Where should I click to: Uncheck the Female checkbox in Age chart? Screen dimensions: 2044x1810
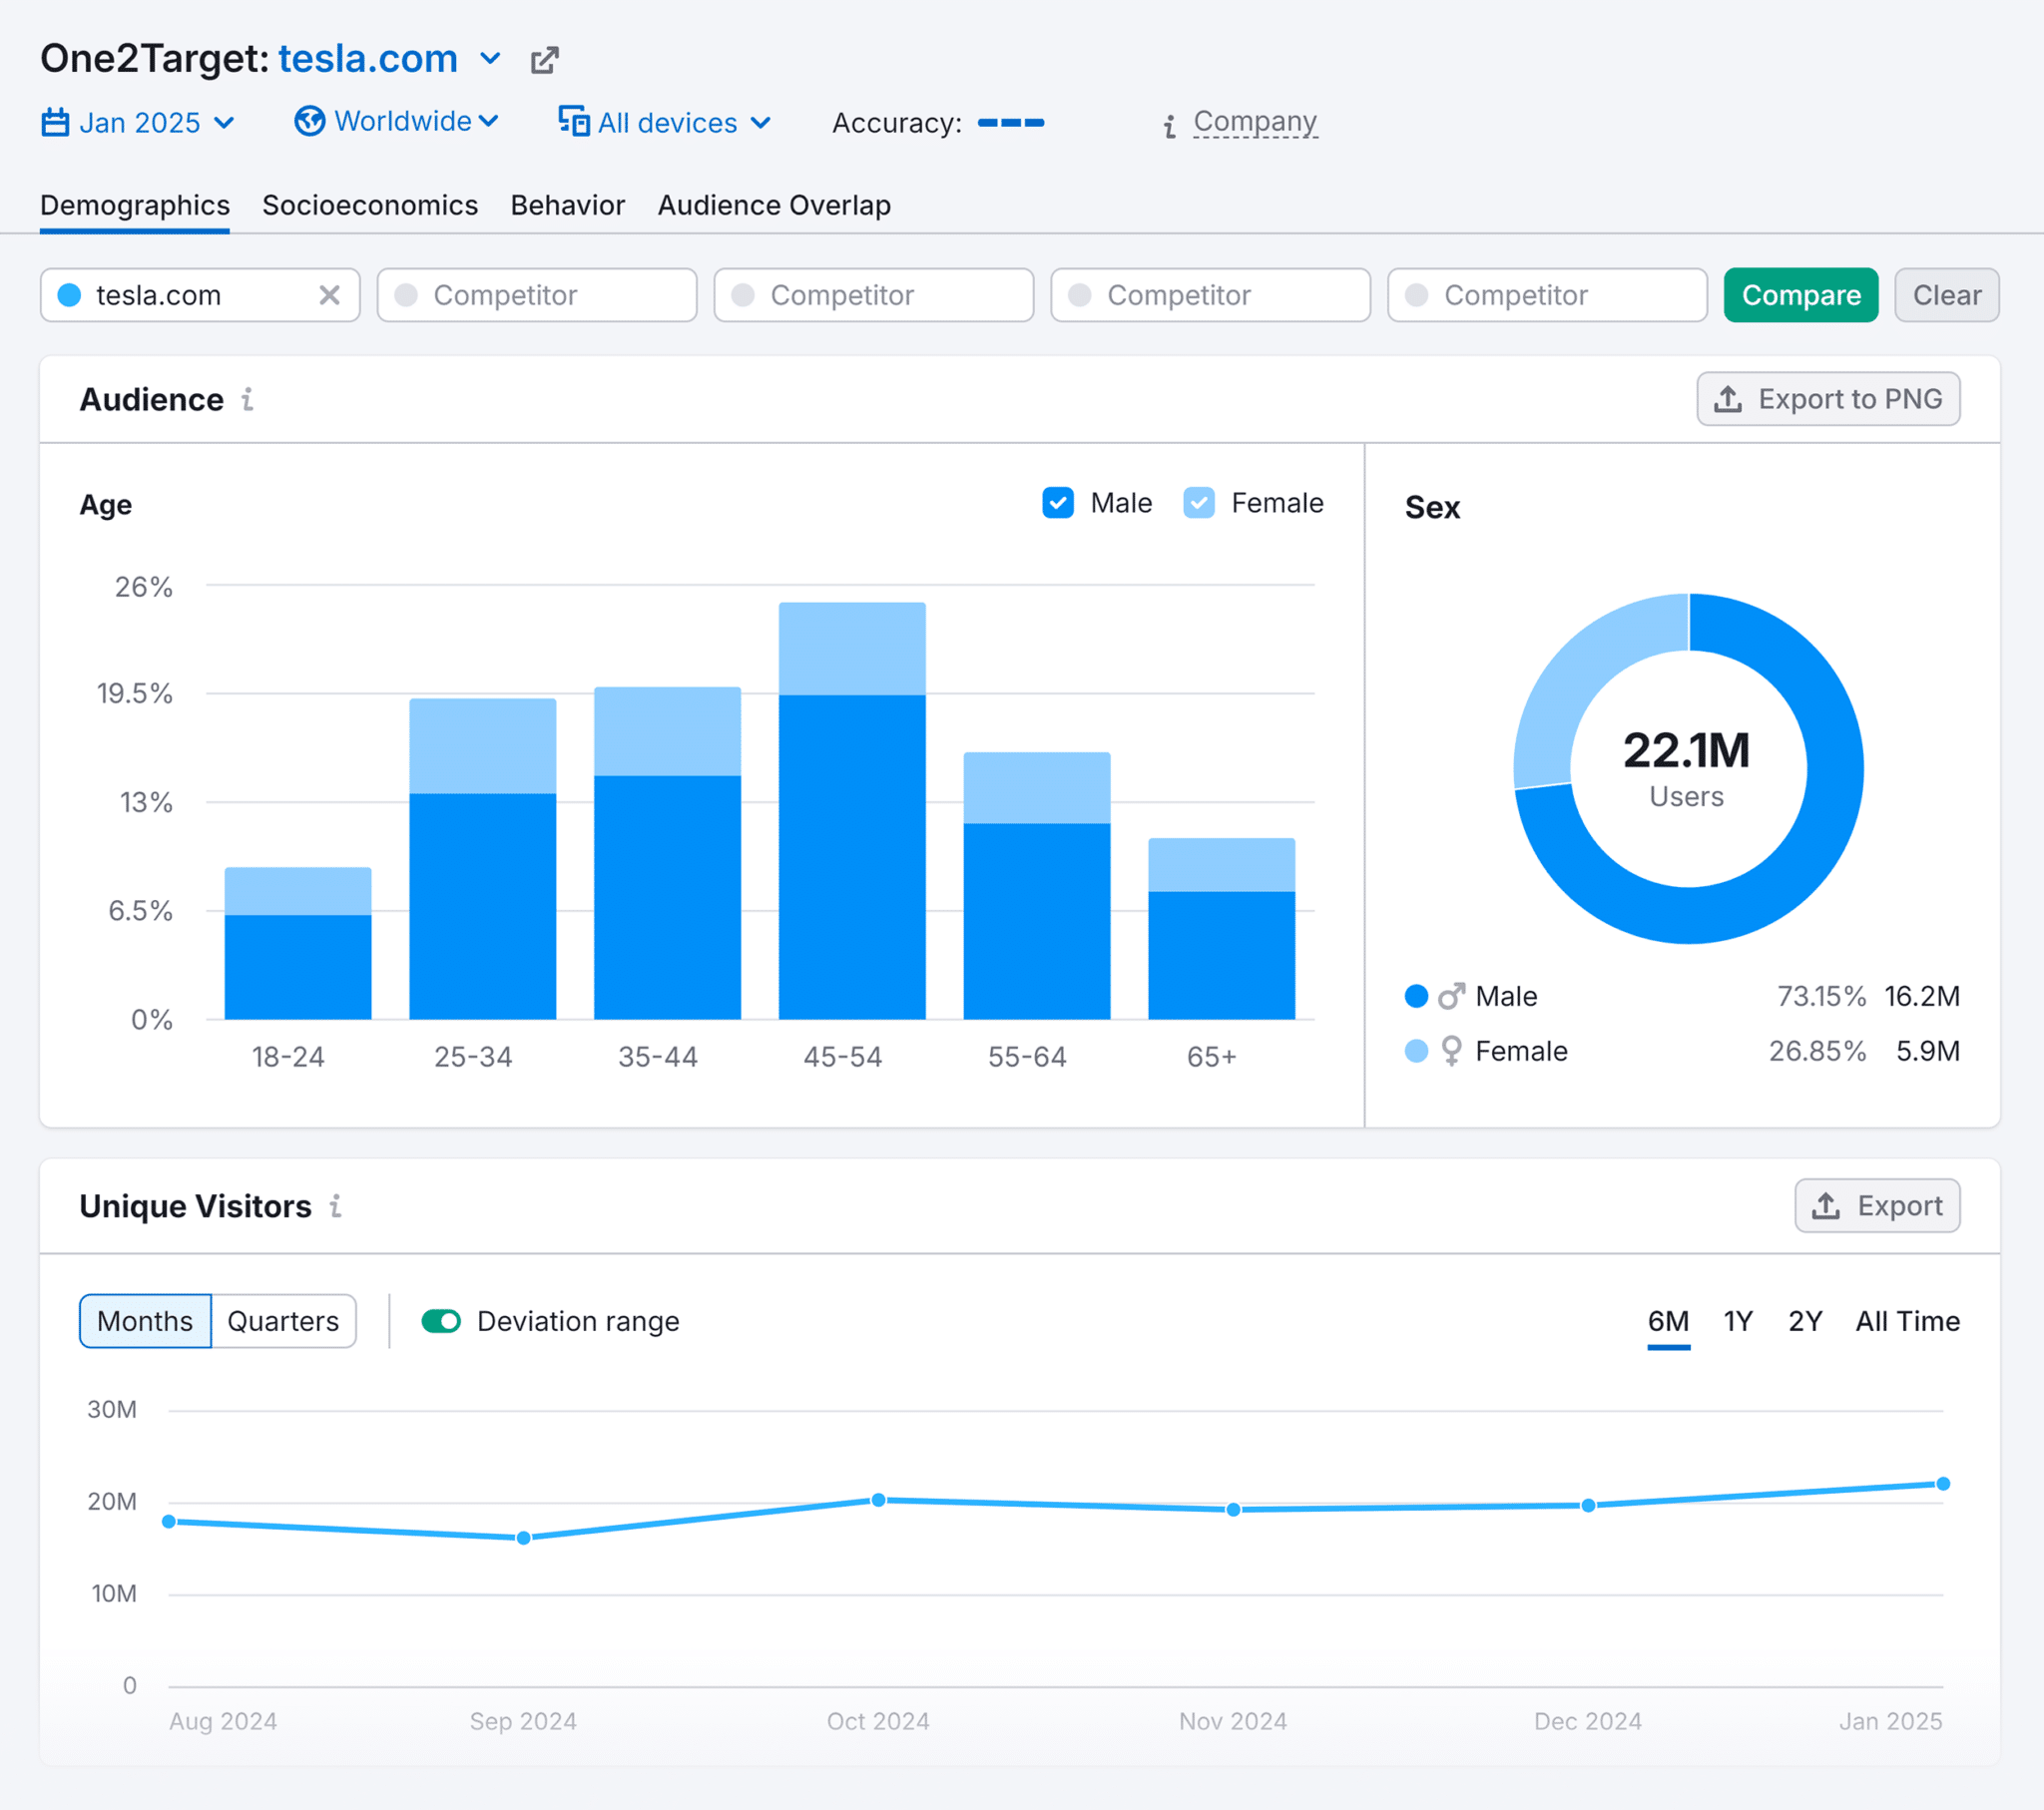coord(1199,503)
